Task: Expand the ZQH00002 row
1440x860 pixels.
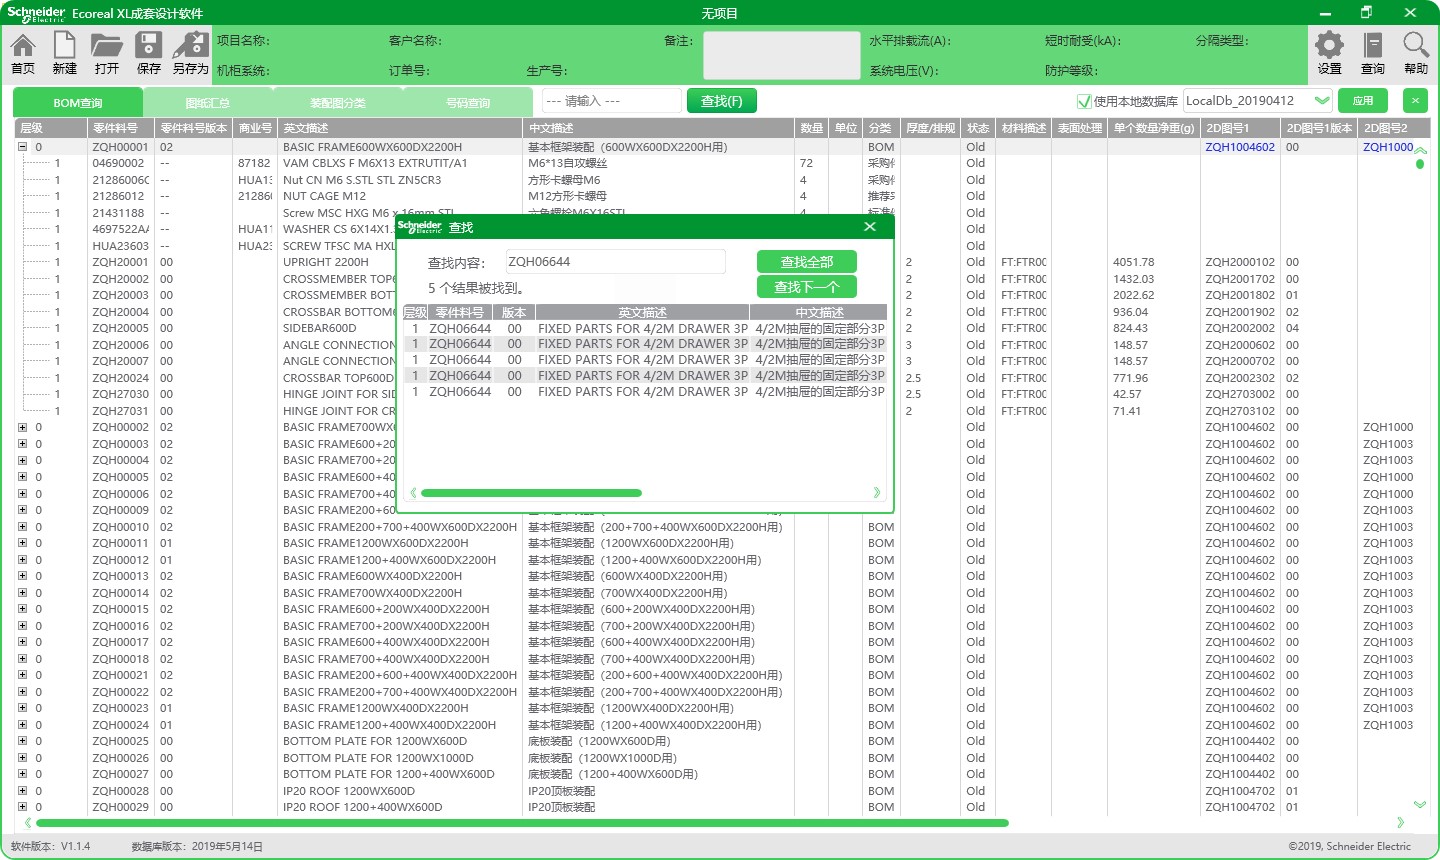Action: point(22,427)
